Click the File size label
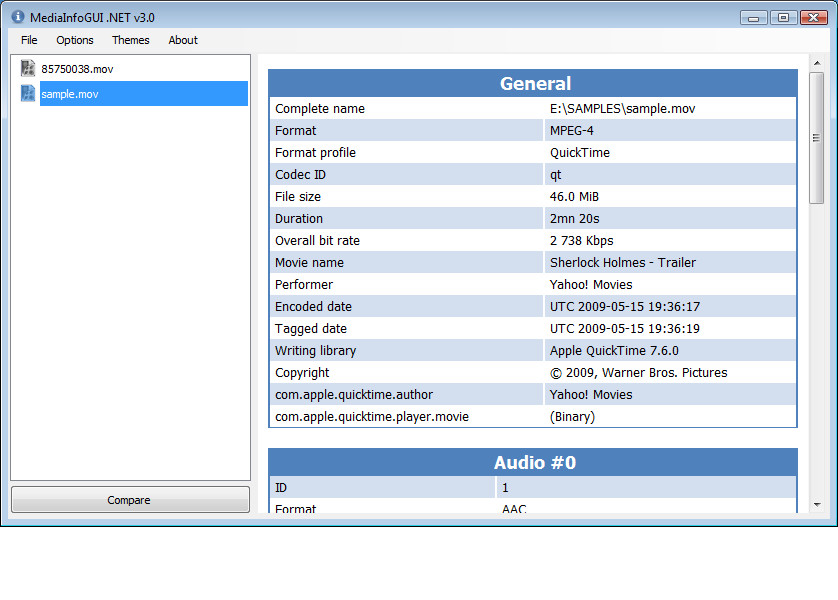Image resolution: width=838 pixels, height=600 pixels. (x=298, y=197)
